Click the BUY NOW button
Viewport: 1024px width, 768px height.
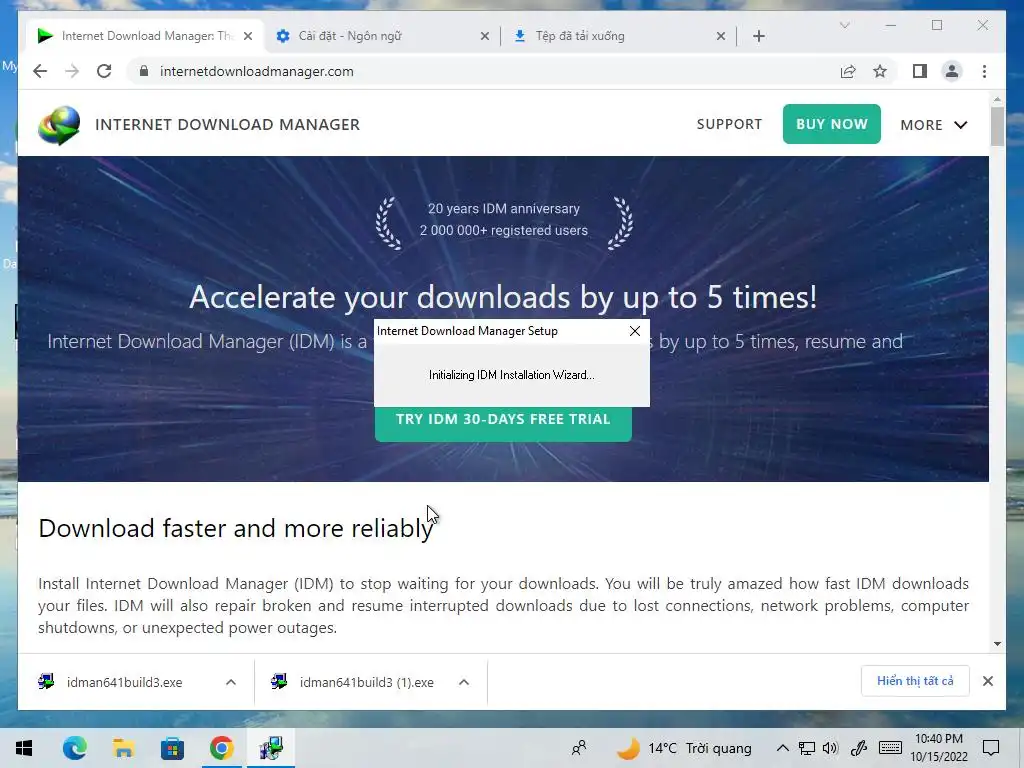[x=831, y=124]
